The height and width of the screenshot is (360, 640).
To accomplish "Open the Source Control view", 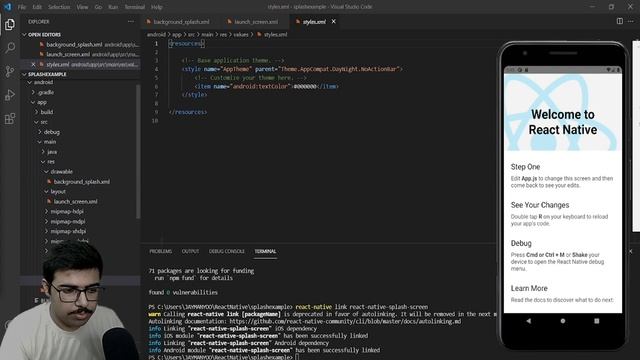I will pyautogui.click(x=10, y=71).
